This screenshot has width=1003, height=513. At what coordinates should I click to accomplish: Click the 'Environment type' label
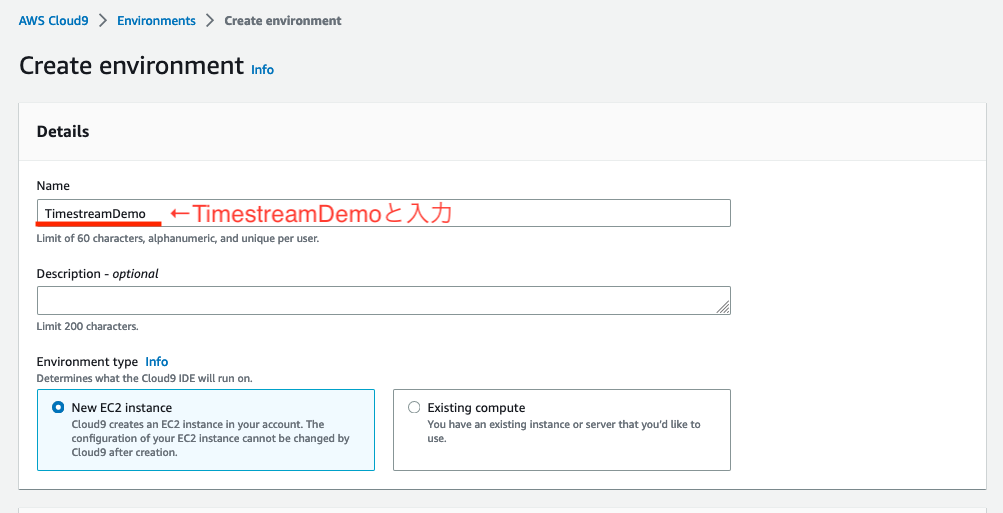(87, 361)
